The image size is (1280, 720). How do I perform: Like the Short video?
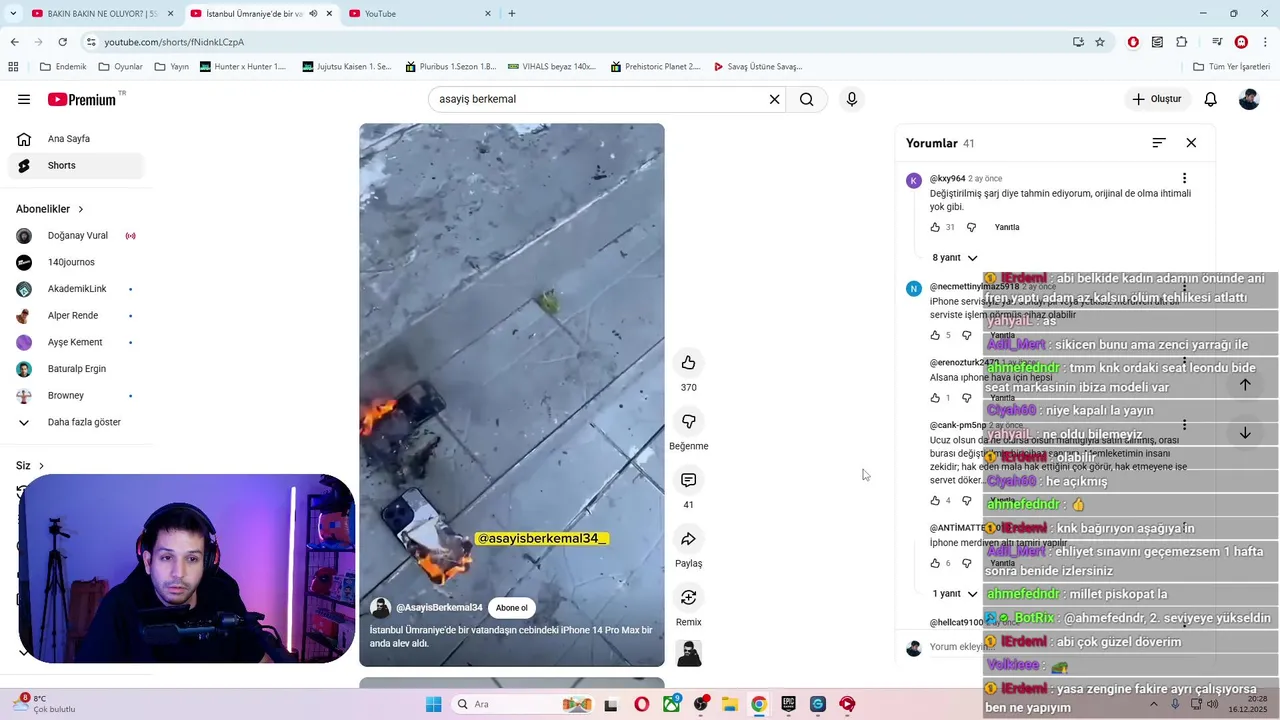(689, 362)
